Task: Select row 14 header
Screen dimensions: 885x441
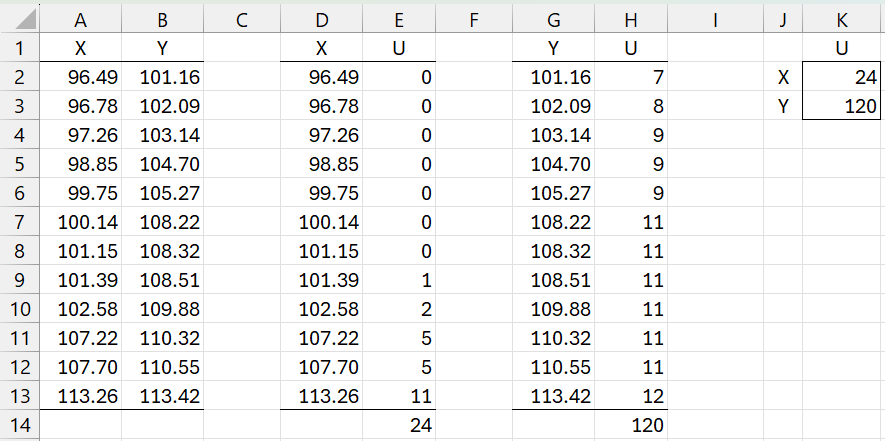Action: (20, 424)
